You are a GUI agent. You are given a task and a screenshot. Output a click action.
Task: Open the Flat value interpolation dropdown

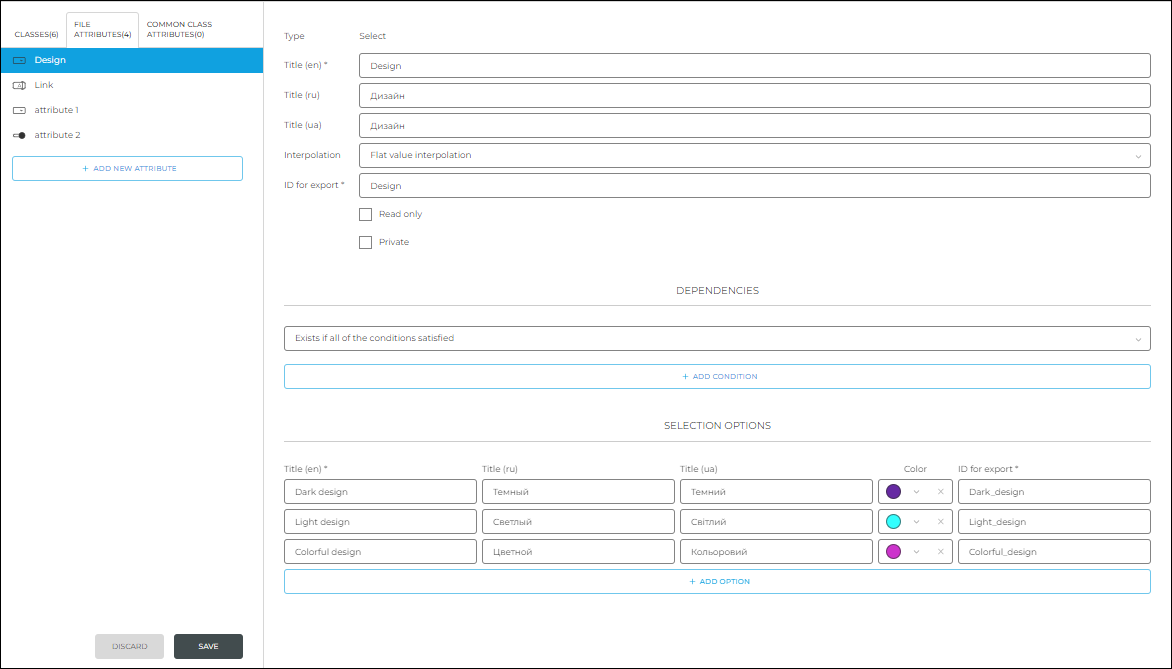[x=754, y=155]
